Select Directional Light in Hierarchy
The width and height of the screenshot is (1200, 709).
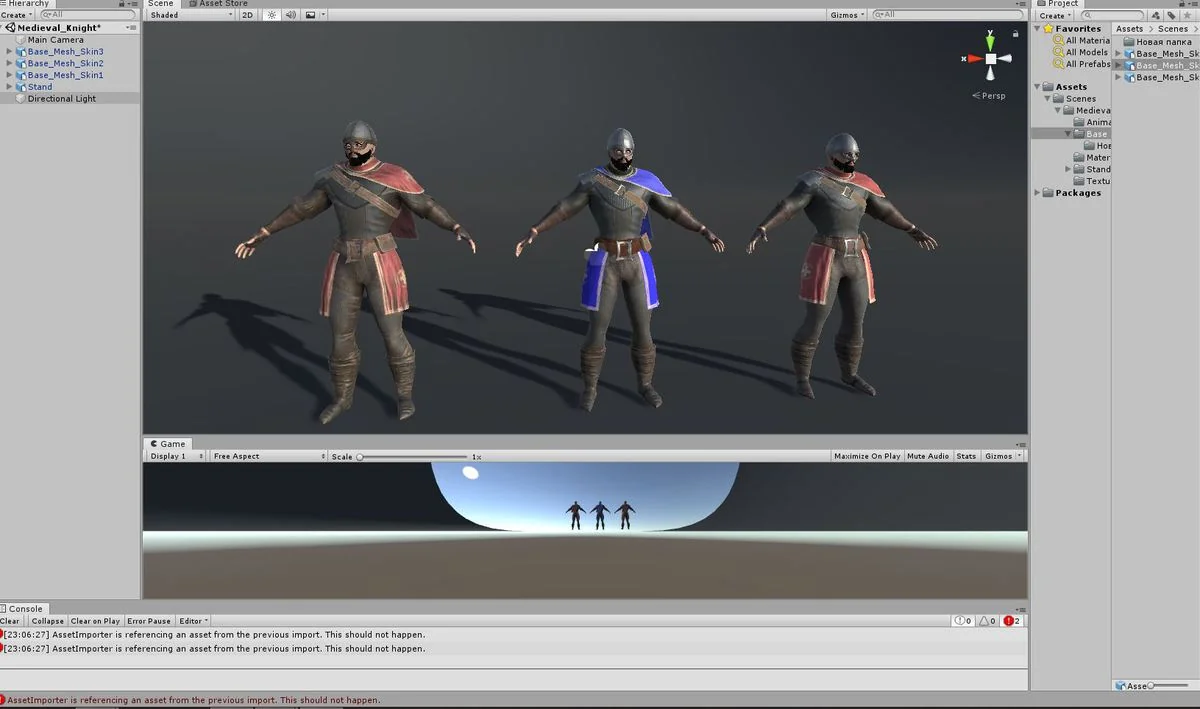tap(62, 99)
